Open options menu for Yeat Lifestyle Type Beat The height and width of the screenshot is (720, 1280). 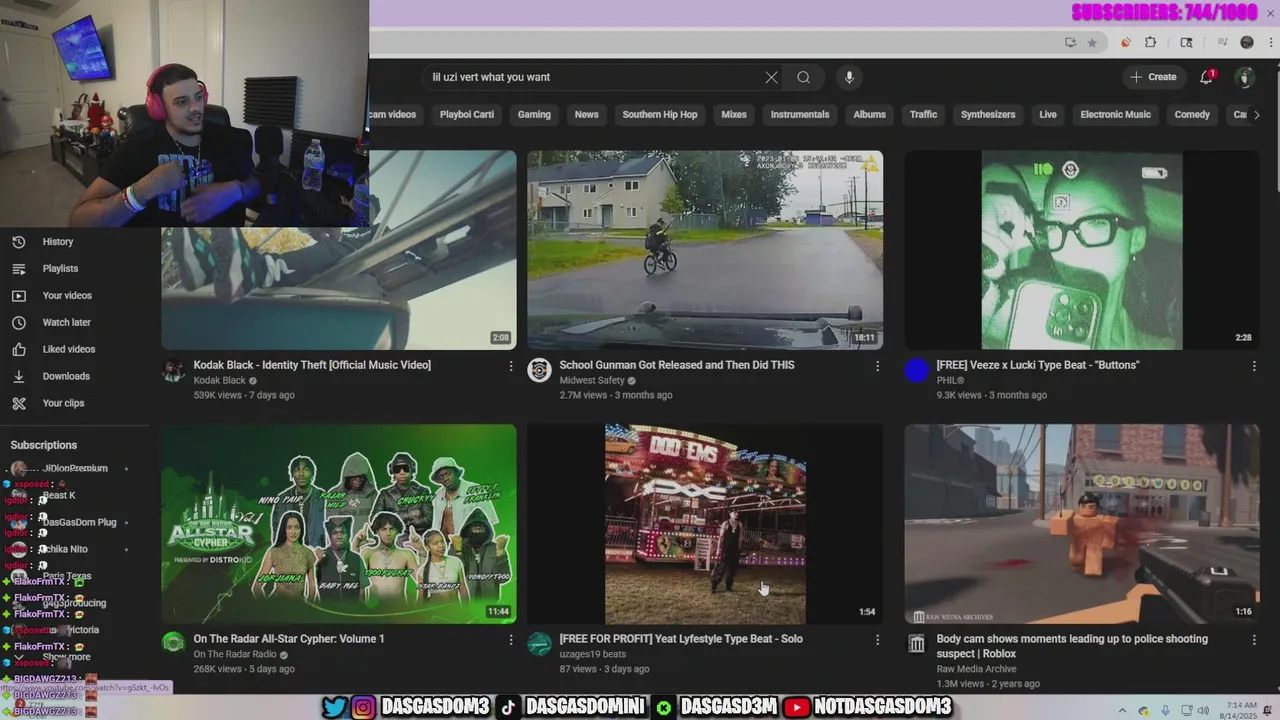pyautogui.click(x=877, y=640)
